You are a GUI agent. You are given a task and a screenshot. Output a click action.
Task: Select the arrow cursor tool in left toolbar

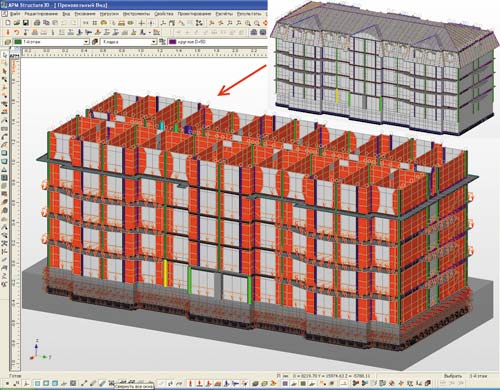[4, 55]
